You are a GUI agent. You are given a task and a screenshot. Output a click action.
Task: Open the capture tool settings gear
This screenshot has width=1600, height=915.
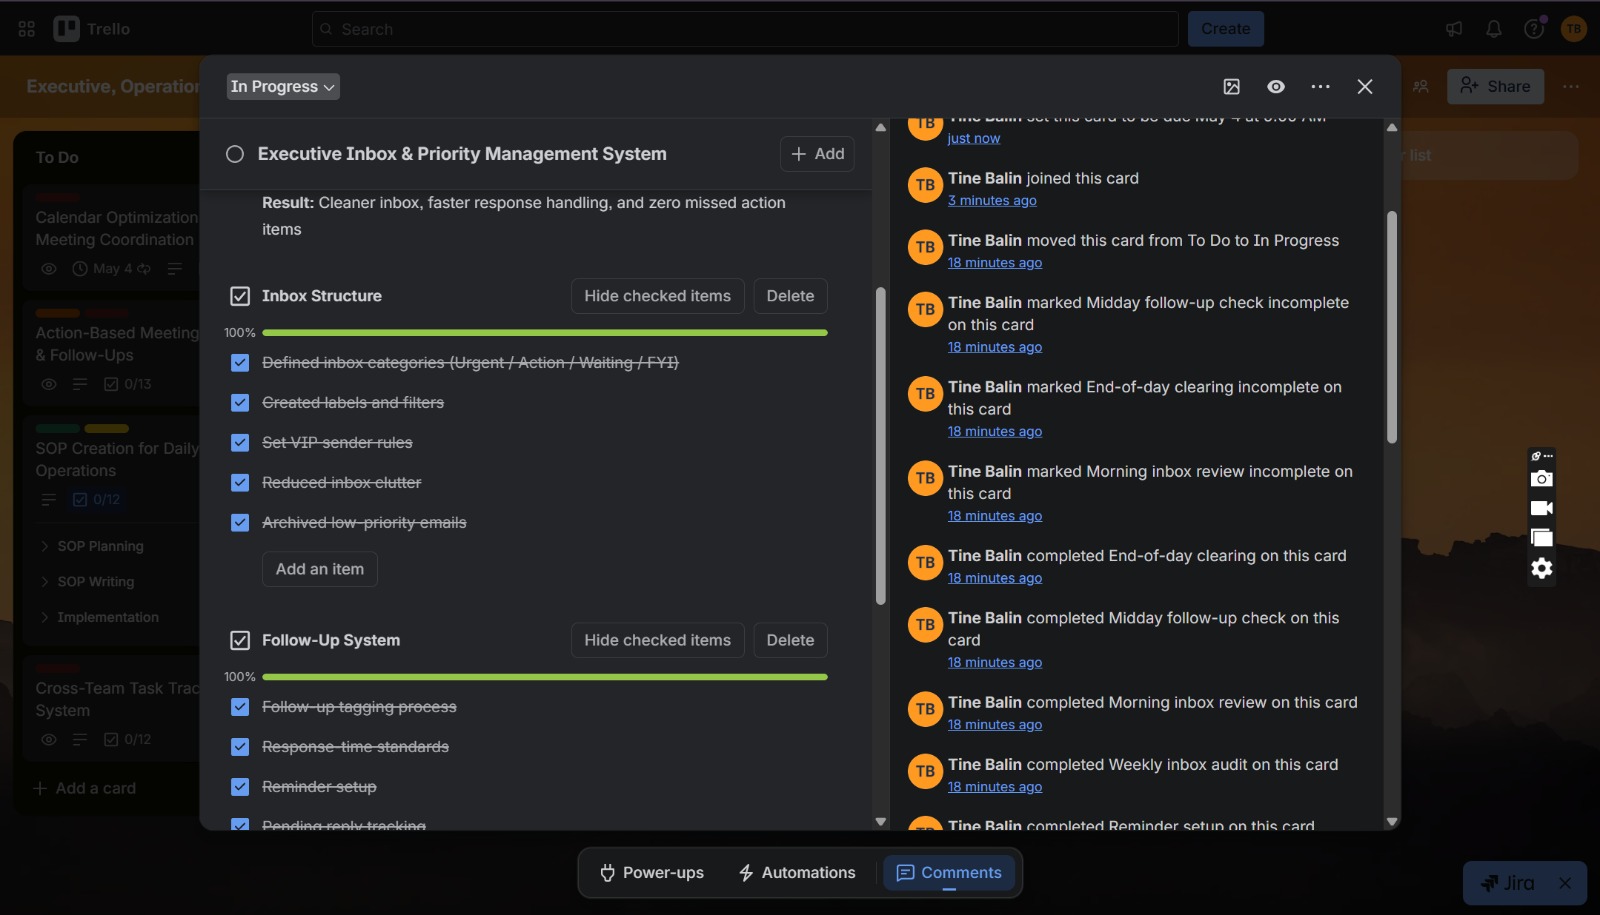click(x=1542, y=568)
